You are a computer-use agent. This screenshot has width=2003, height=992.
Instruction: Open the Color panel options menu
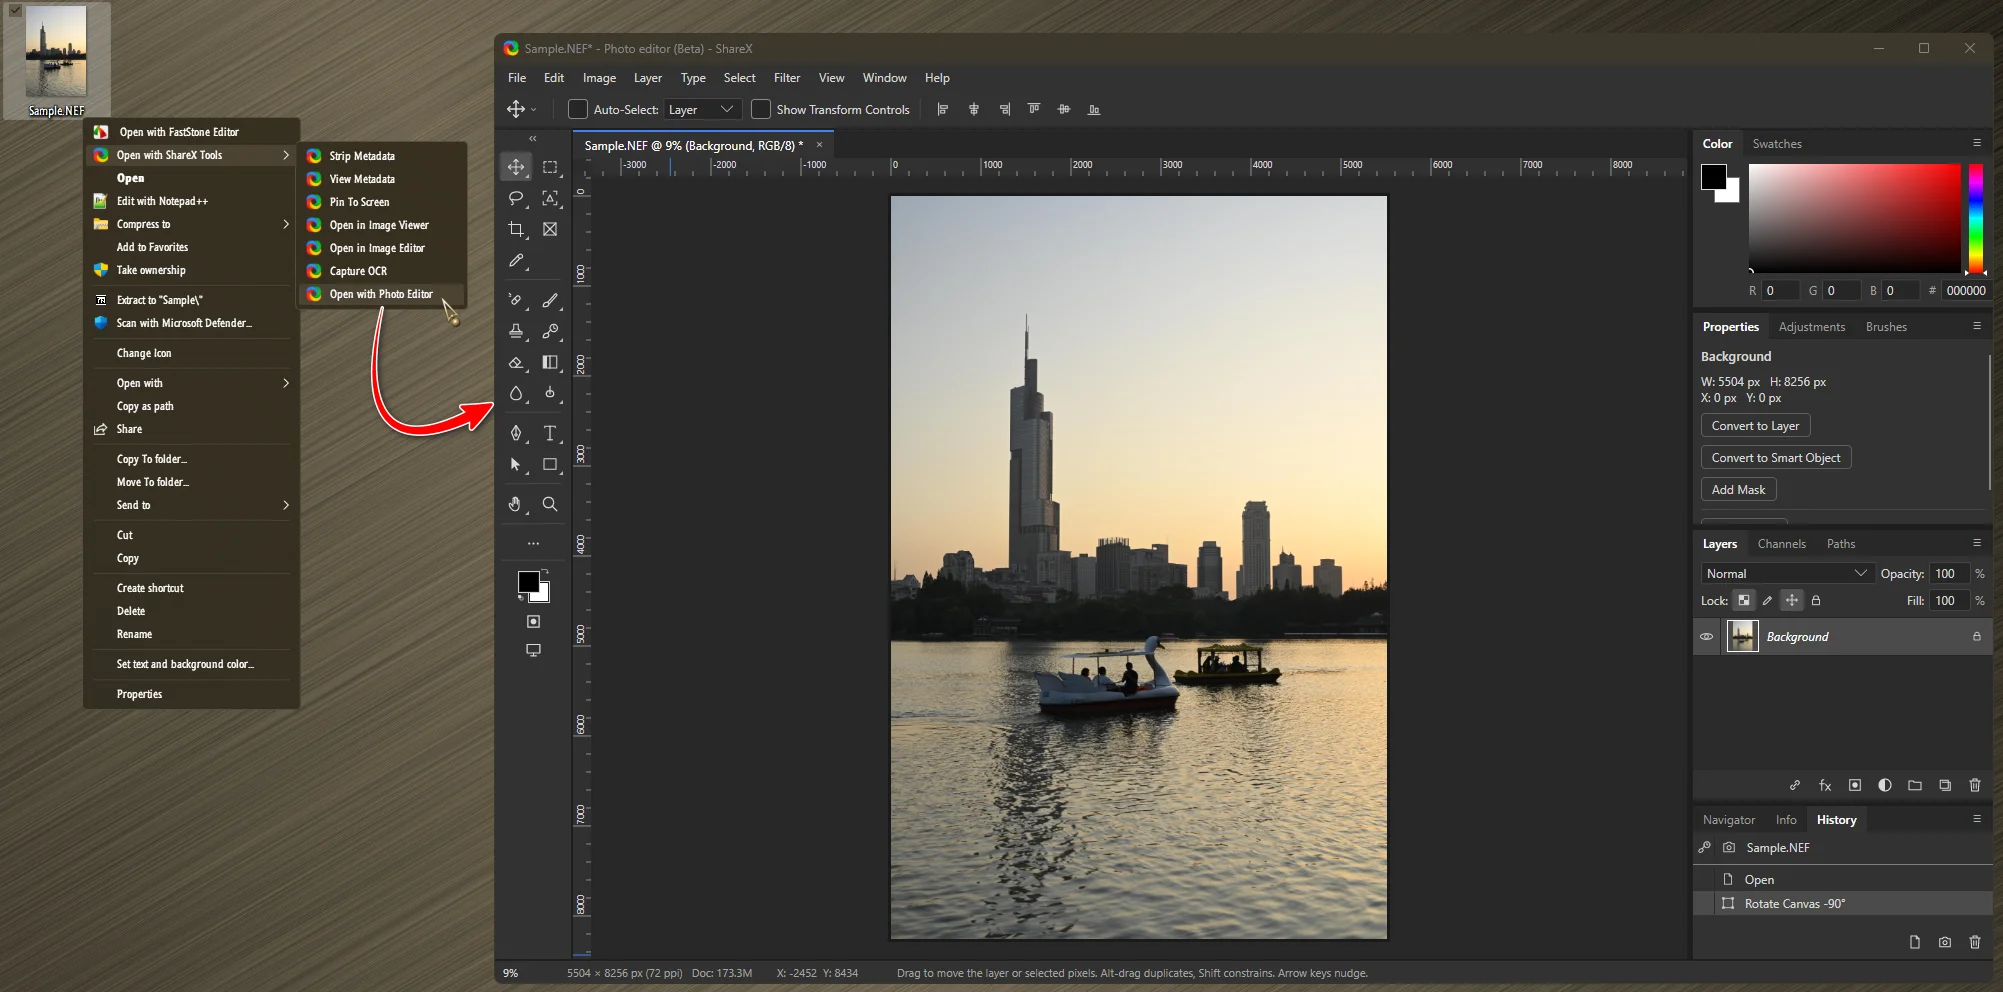pos(1977,143)
